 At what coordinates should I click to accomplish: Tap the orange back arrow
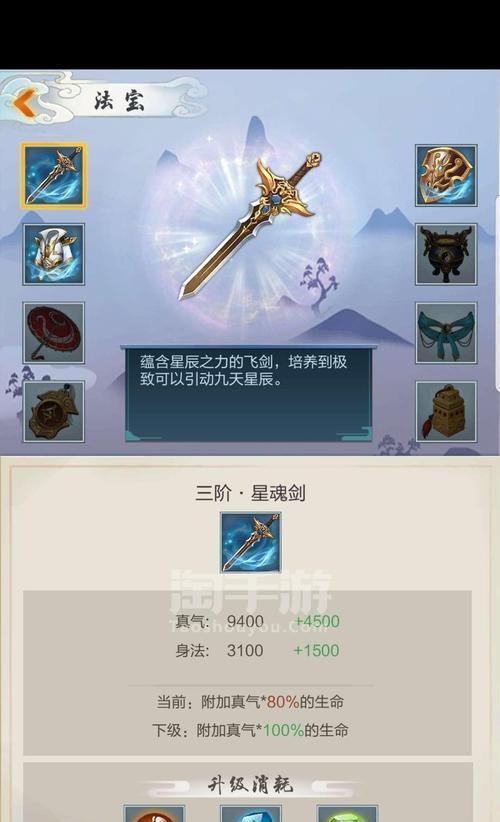pyautogui.click(x=25, y=102)
